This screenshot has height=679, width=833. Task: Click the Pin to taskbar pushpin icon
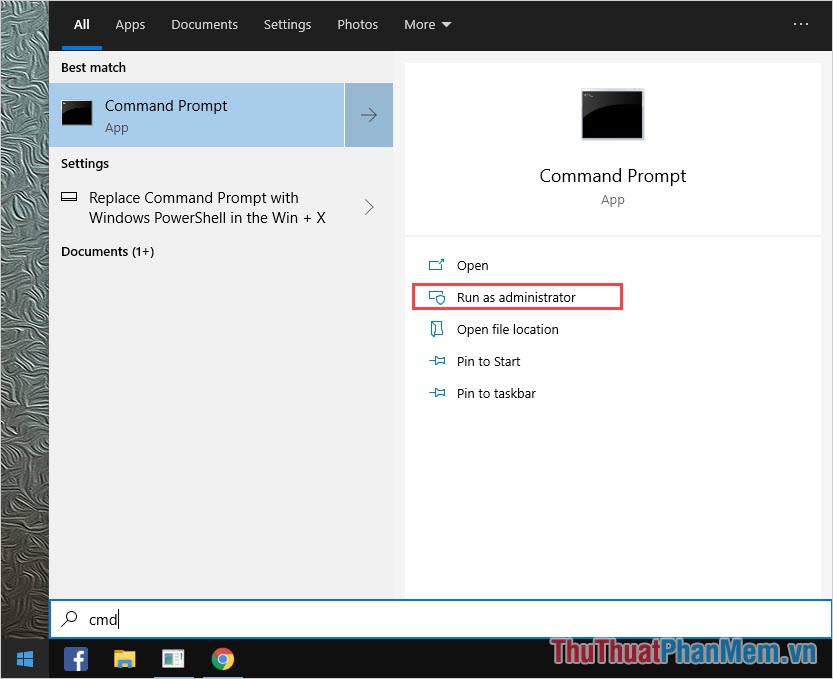[436, 393]
